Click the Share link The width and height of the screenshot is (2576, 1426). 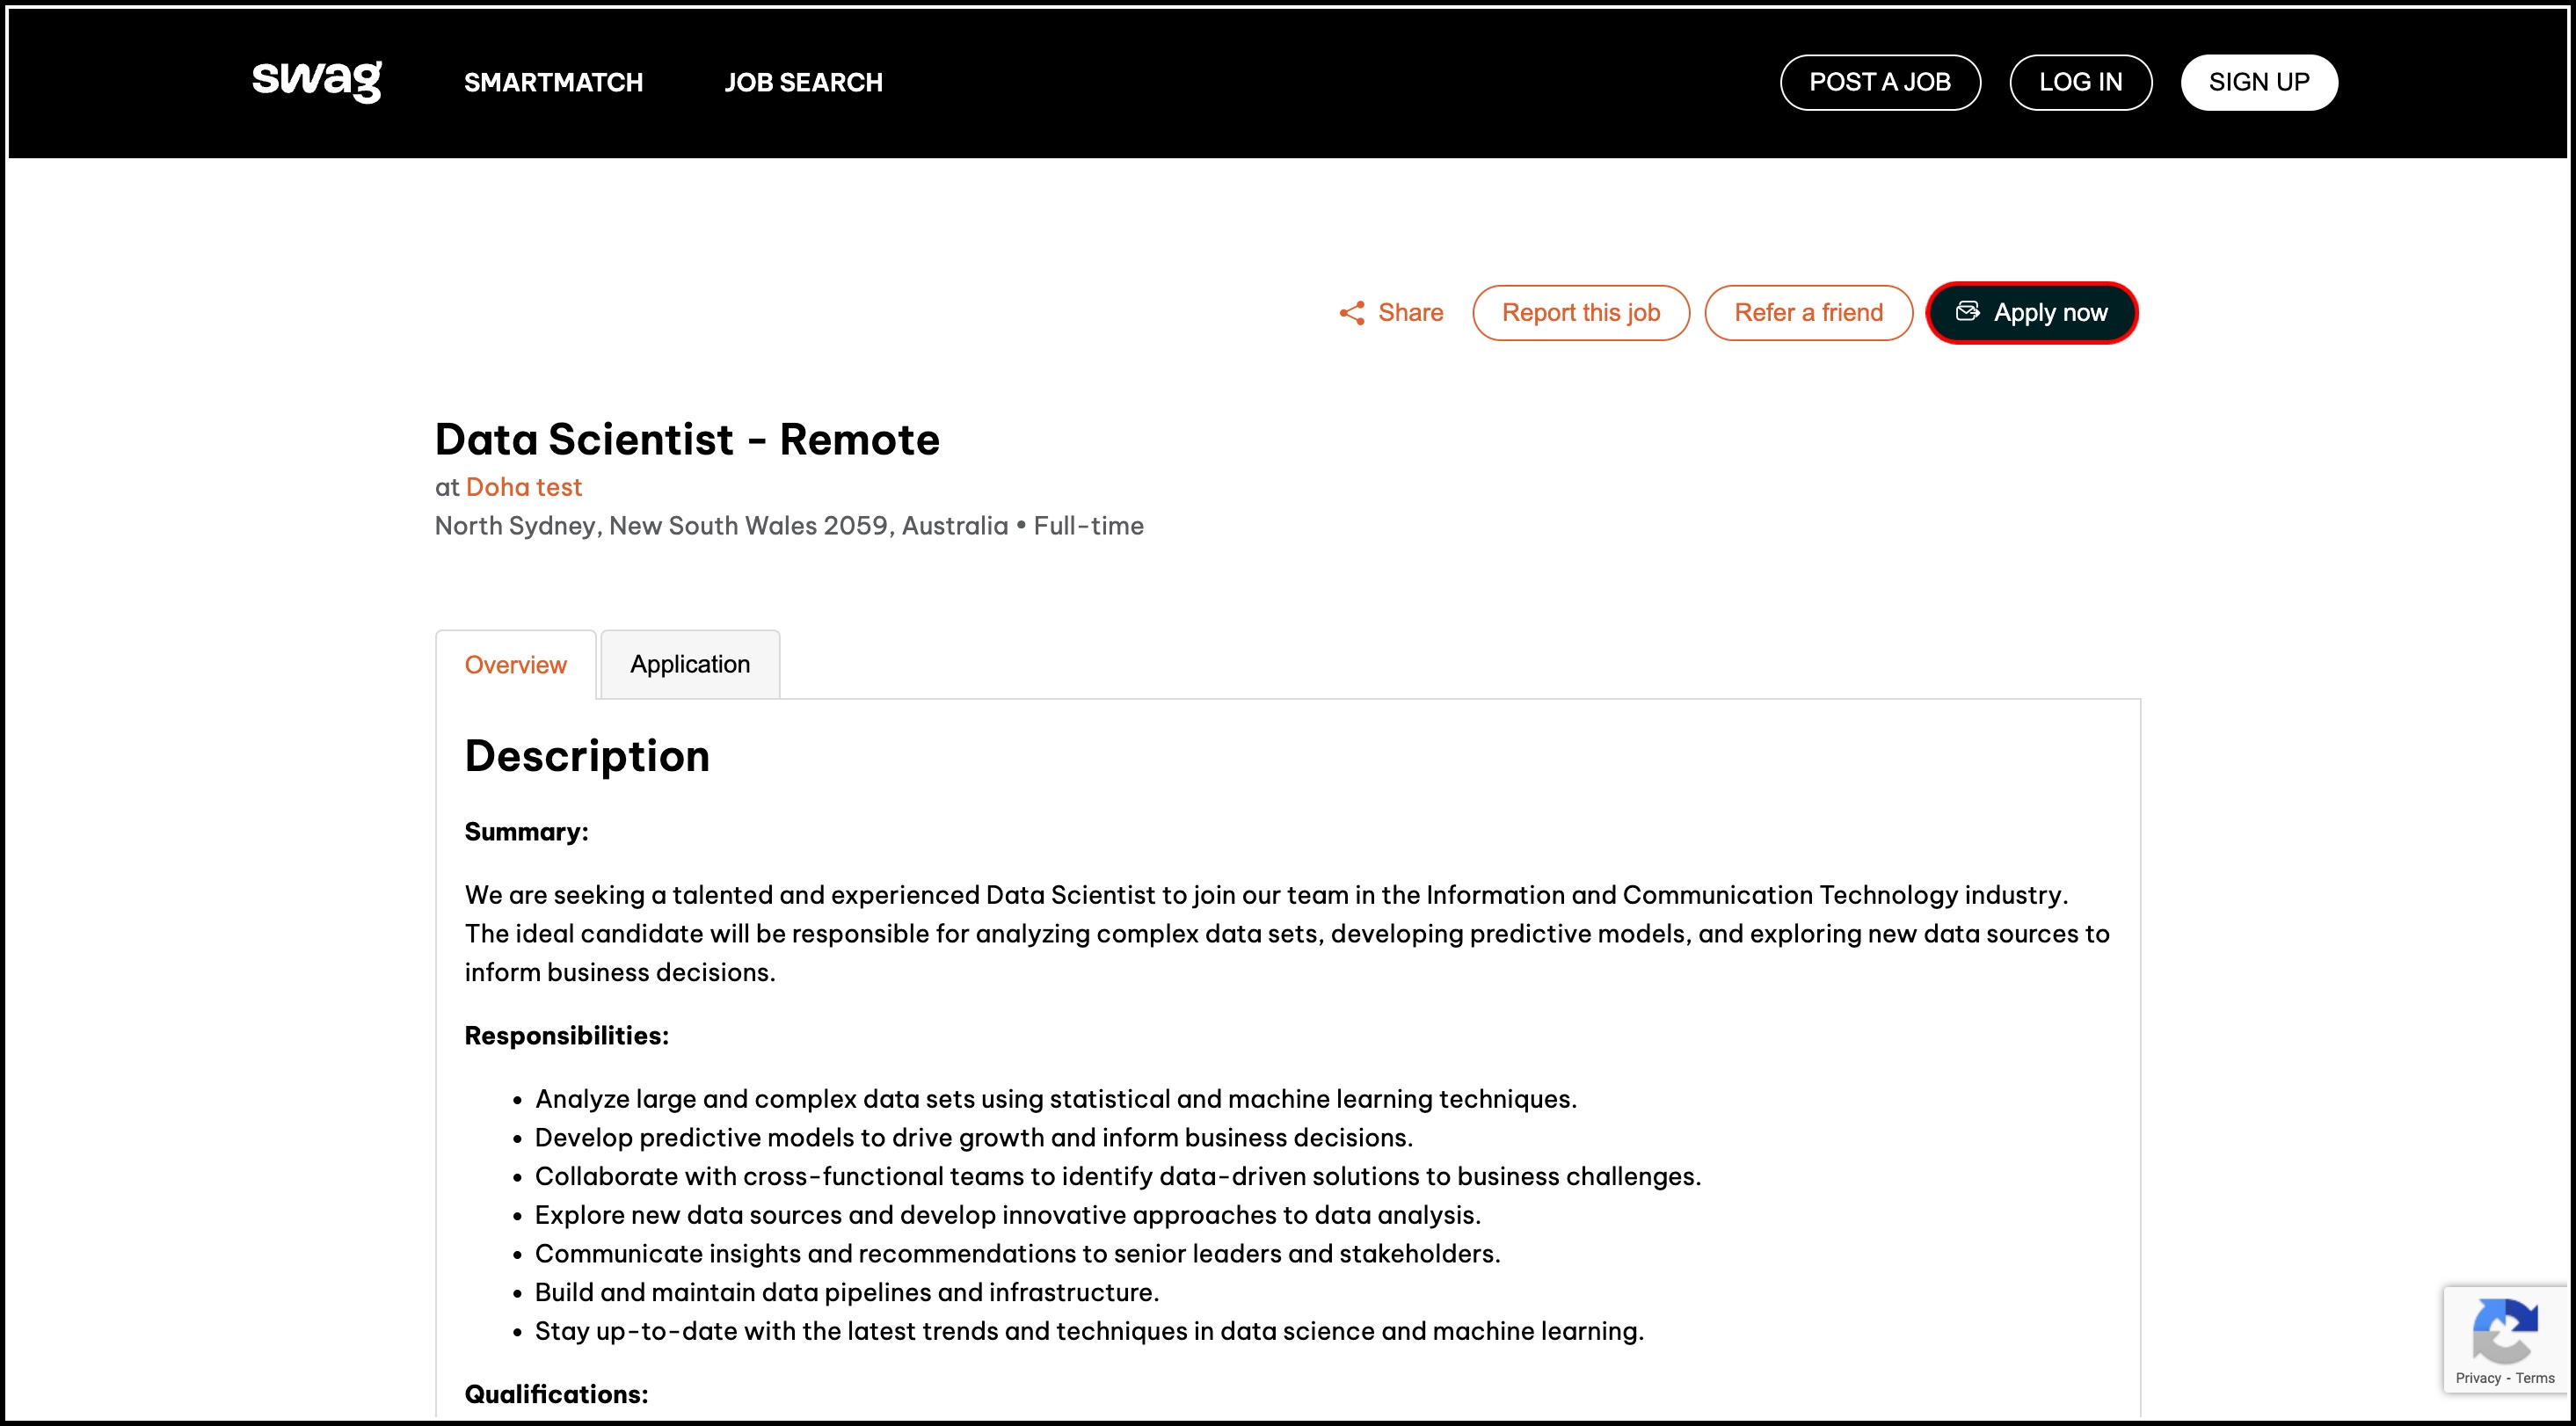pyautogui.click(x=1409, y=312)
